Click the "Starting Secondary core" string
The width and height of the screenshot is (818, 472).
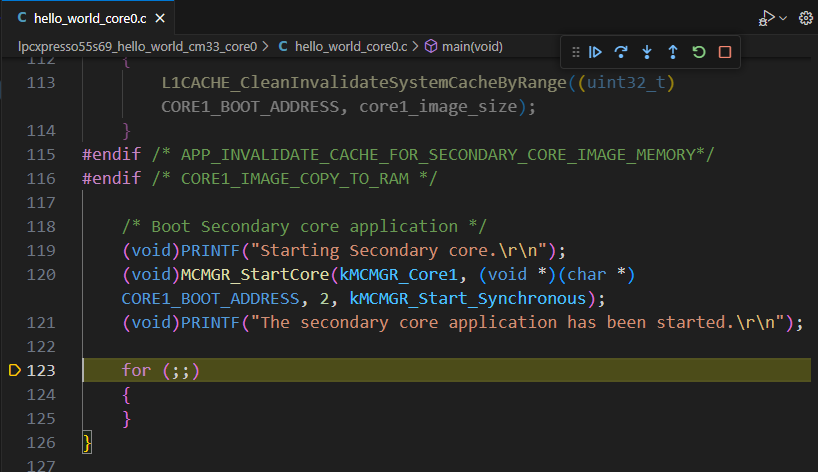[399, 250]
